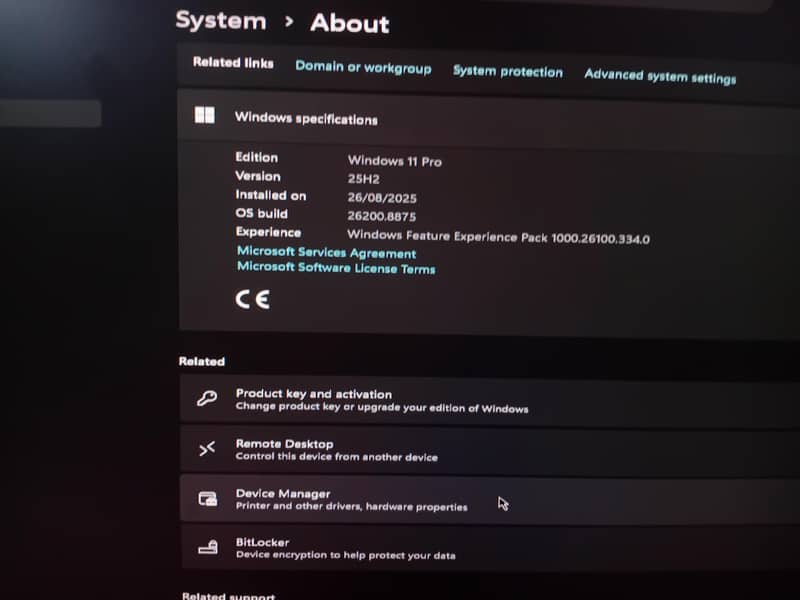Select the Windows Feature Experience Pack text
800x600 pixels.
click(x=498, y=237)
